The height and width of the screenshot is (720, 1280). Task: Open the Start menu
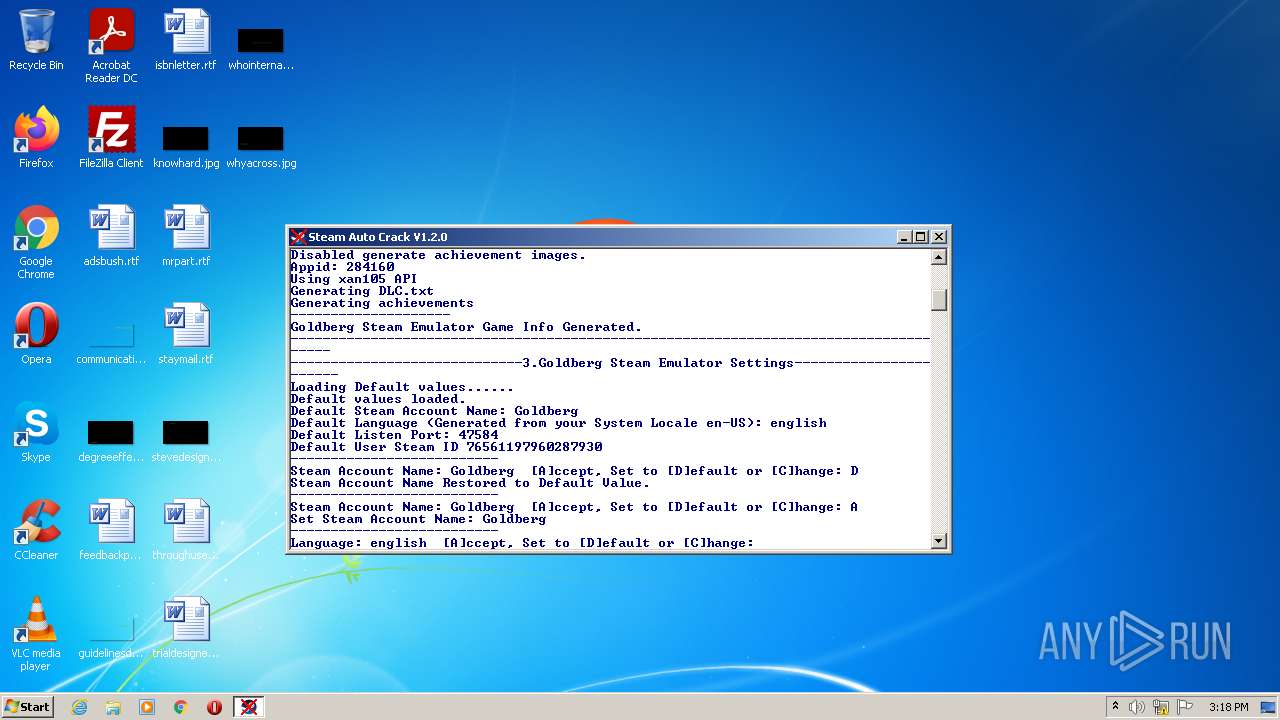(x=27, y=706)
